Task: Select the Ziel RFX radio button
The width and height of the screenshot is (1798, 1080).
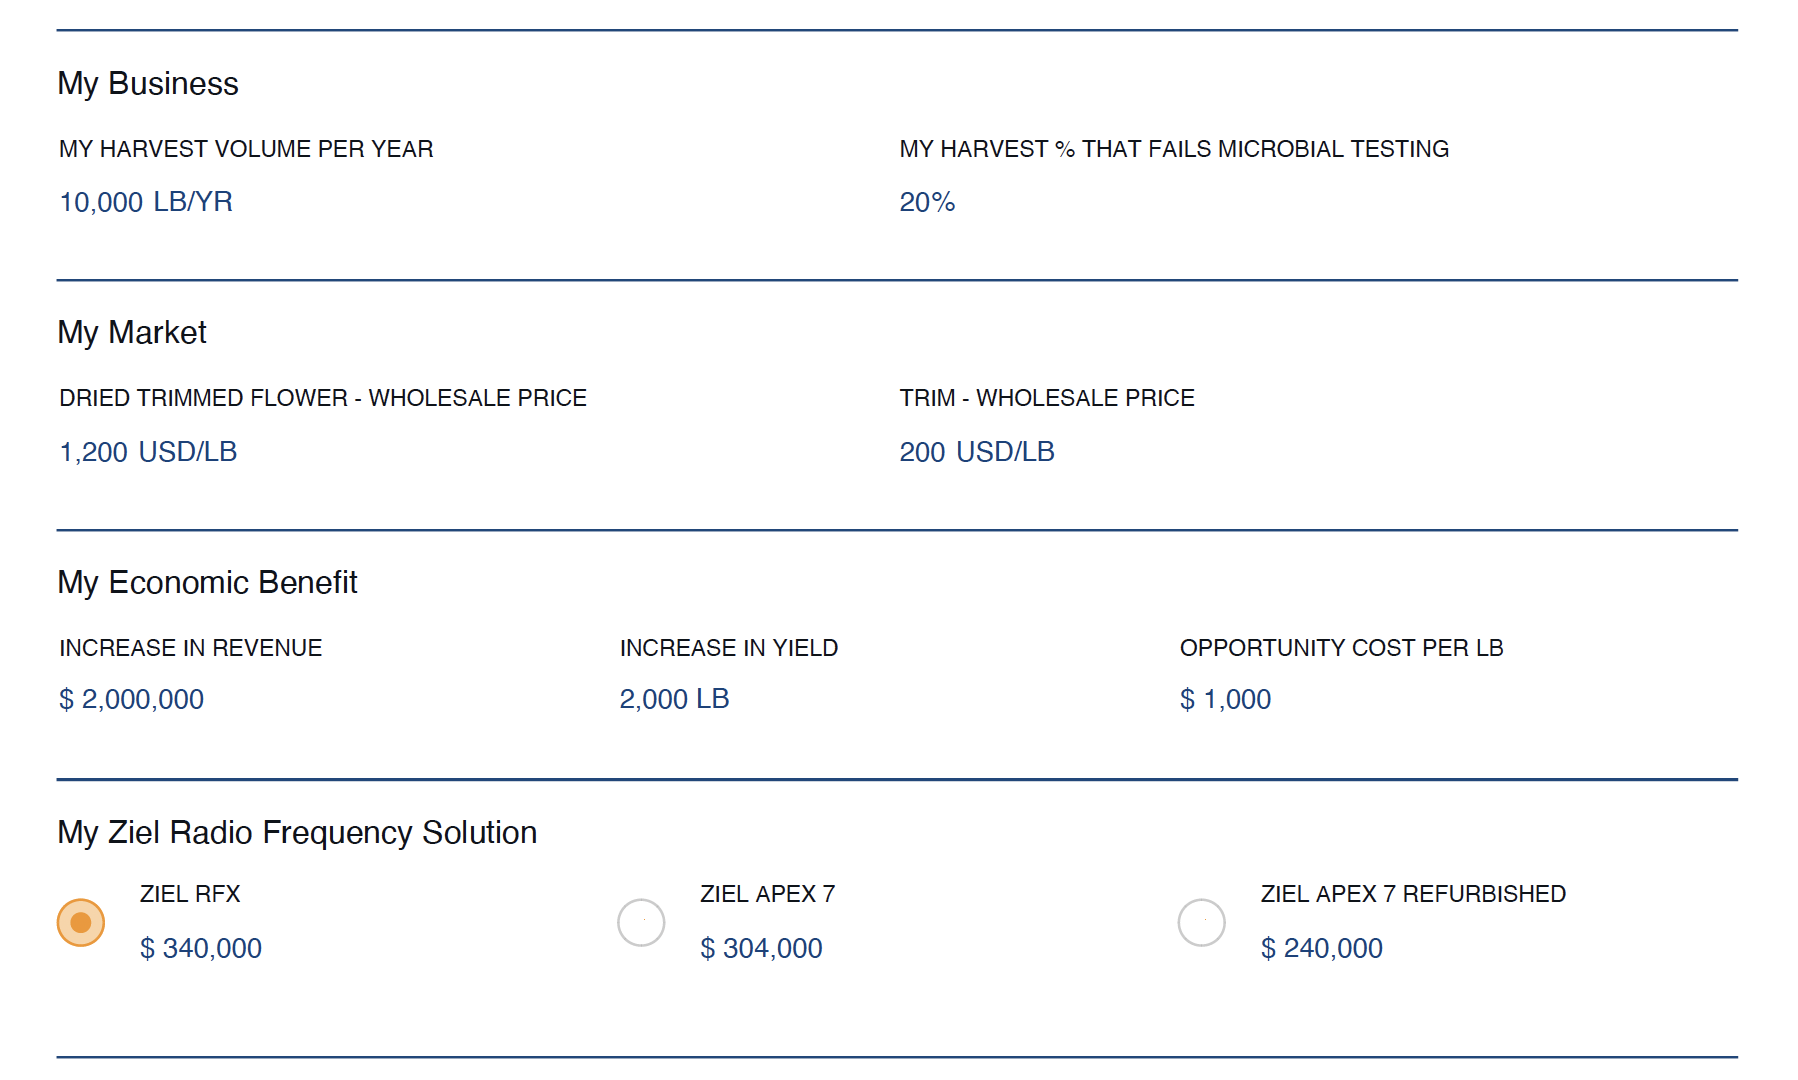Action: pos(81,922)
